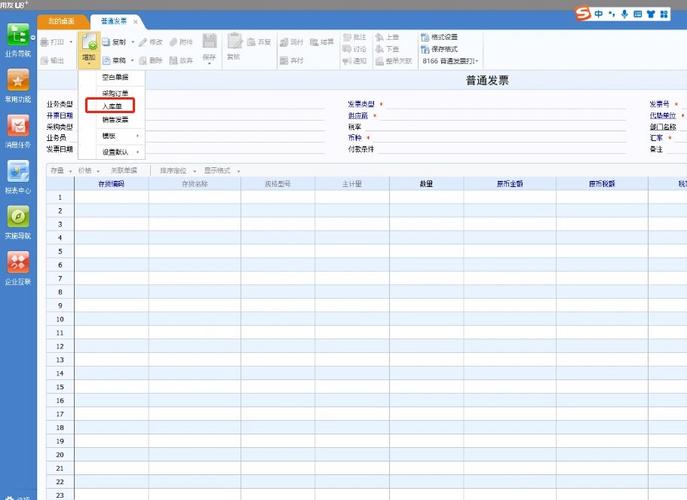Image resolution: width=687 pixels, height=500 pixels.
Task: Click the 复制 (Copy) toolbar button
Action: click(x=115, y=42)
